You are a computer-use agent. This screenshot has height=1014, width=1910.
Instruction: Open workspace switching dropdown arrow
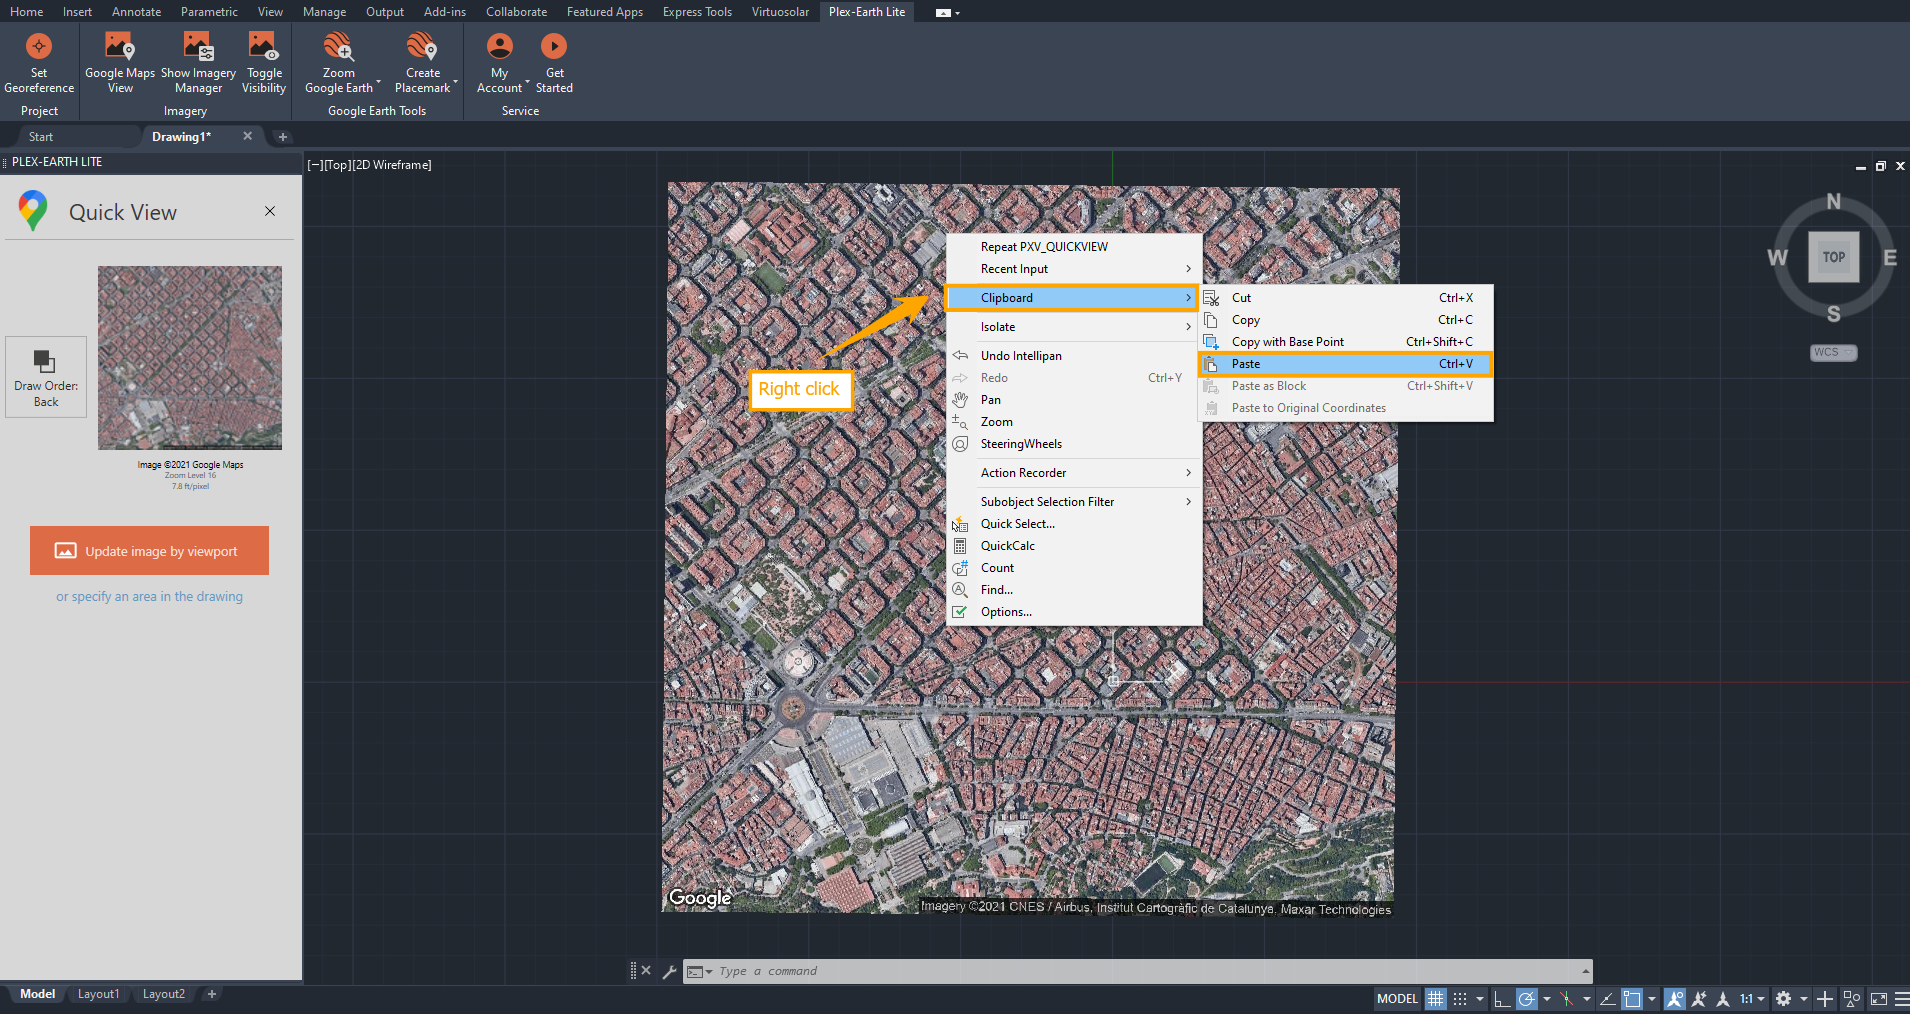[1804, 998]
